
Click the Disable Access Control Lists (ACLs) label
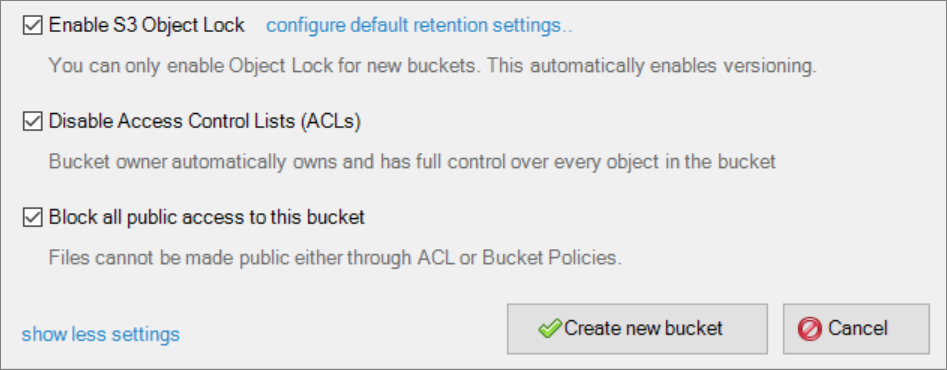pyautogui.click(x=205, y=122)
